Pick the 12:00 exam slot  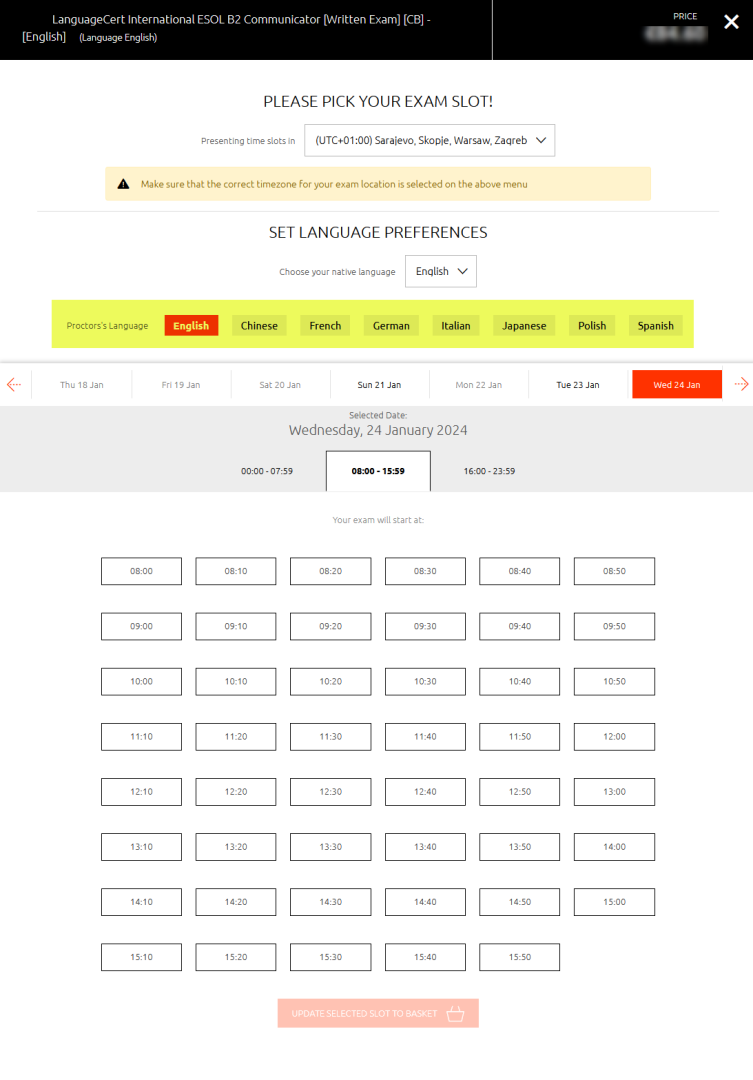(x=615, y=736)
